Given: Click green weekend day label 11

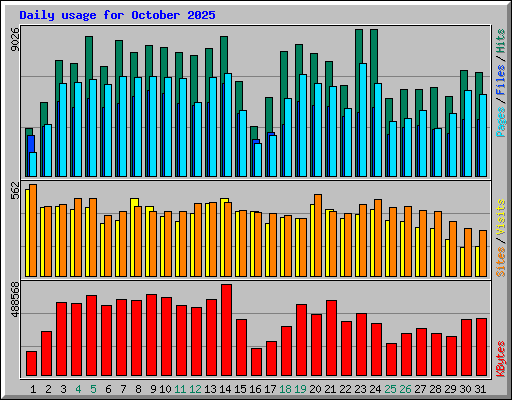Looking at the screenshot, I should (180, 389).
